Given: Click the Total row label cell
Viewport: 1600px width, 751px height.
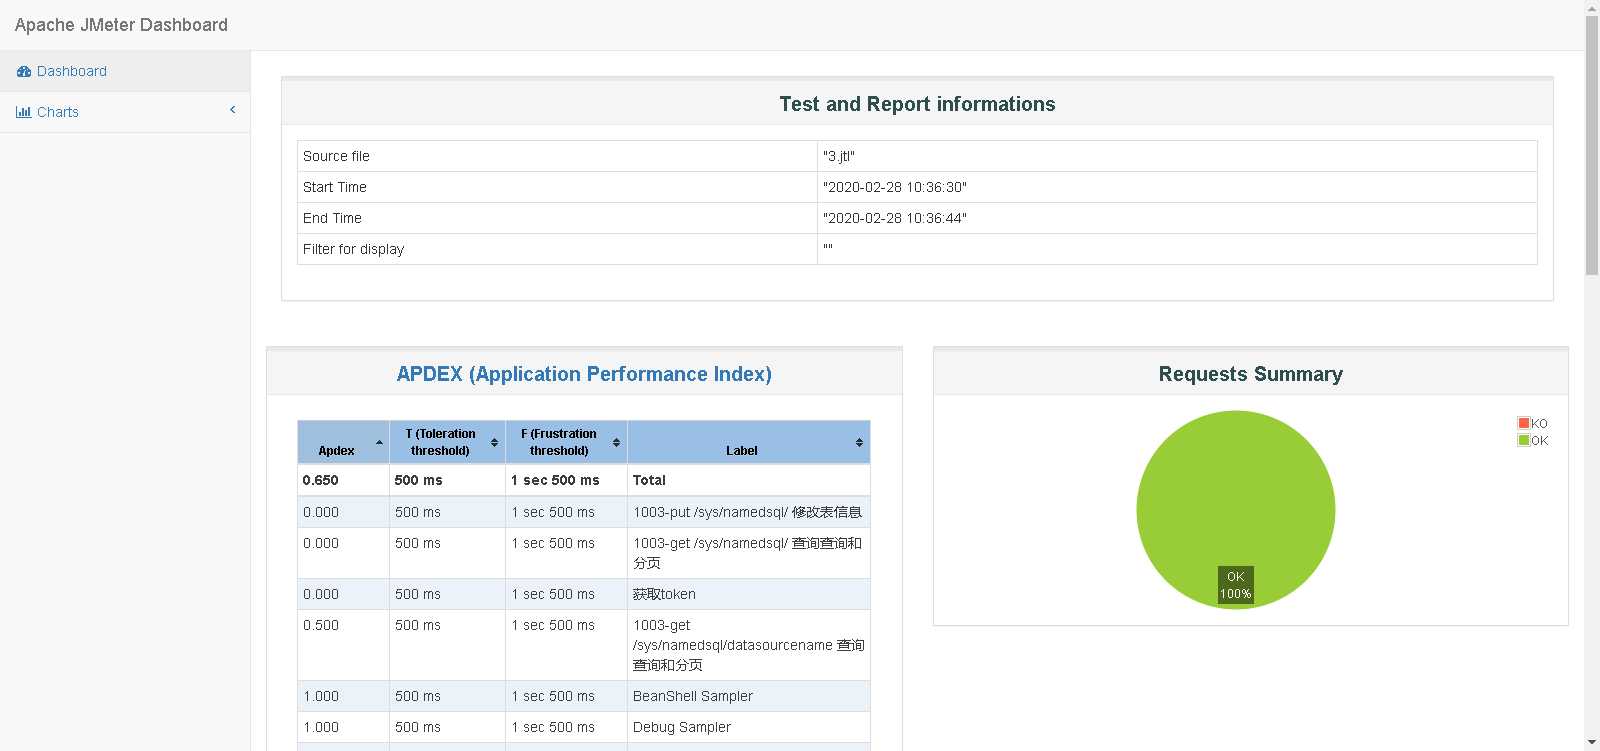Looking at the screenshot, I should click(748, 480).
